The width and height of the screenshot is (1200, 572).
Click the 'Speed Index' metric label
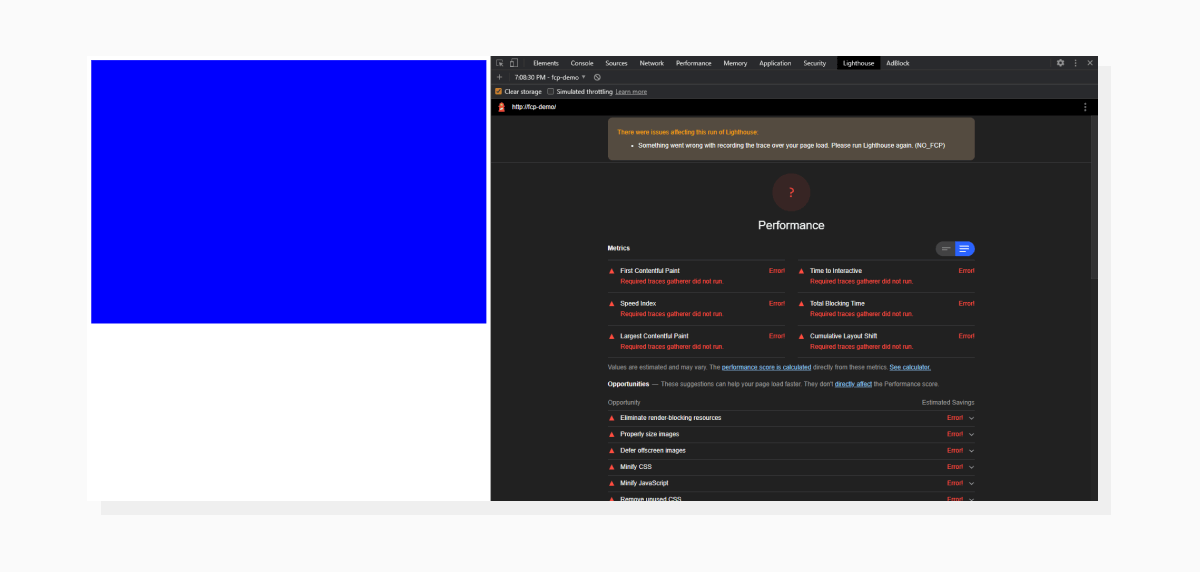coord(638,304)
